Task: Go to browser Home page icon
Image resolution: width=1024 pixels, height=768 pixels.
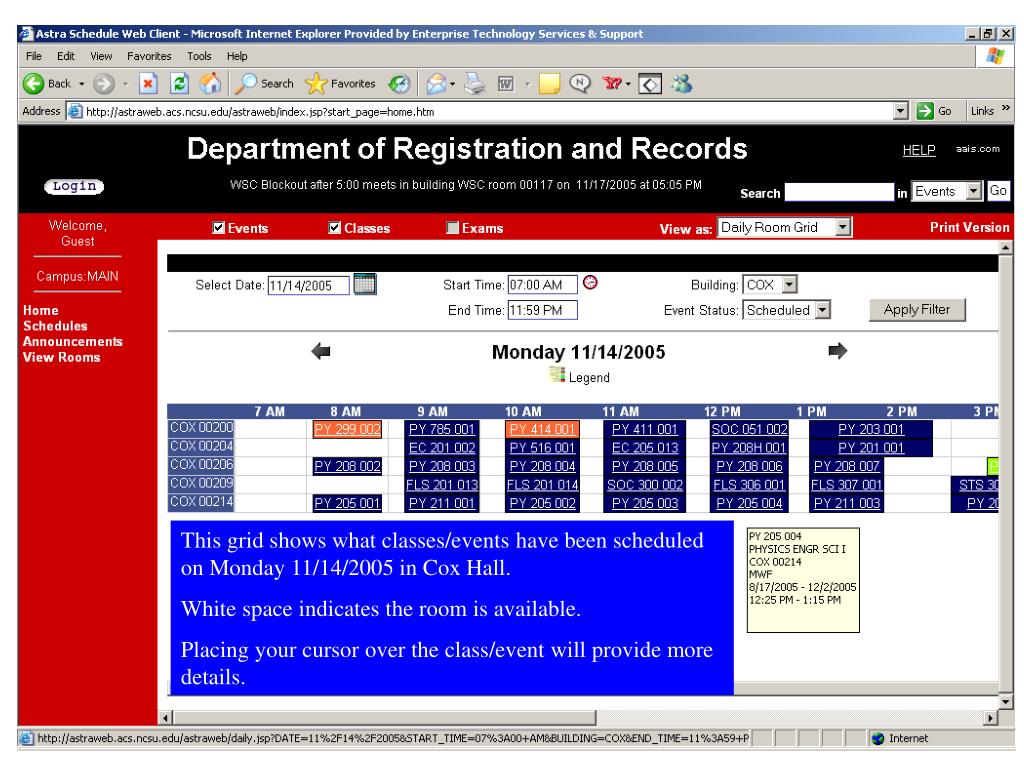Action: point(210,84)
